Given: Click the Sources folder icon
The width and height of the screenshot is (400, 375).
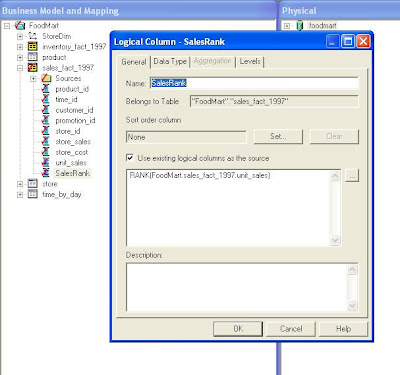Looking at the screenshot, I should (x=46, y=78).
